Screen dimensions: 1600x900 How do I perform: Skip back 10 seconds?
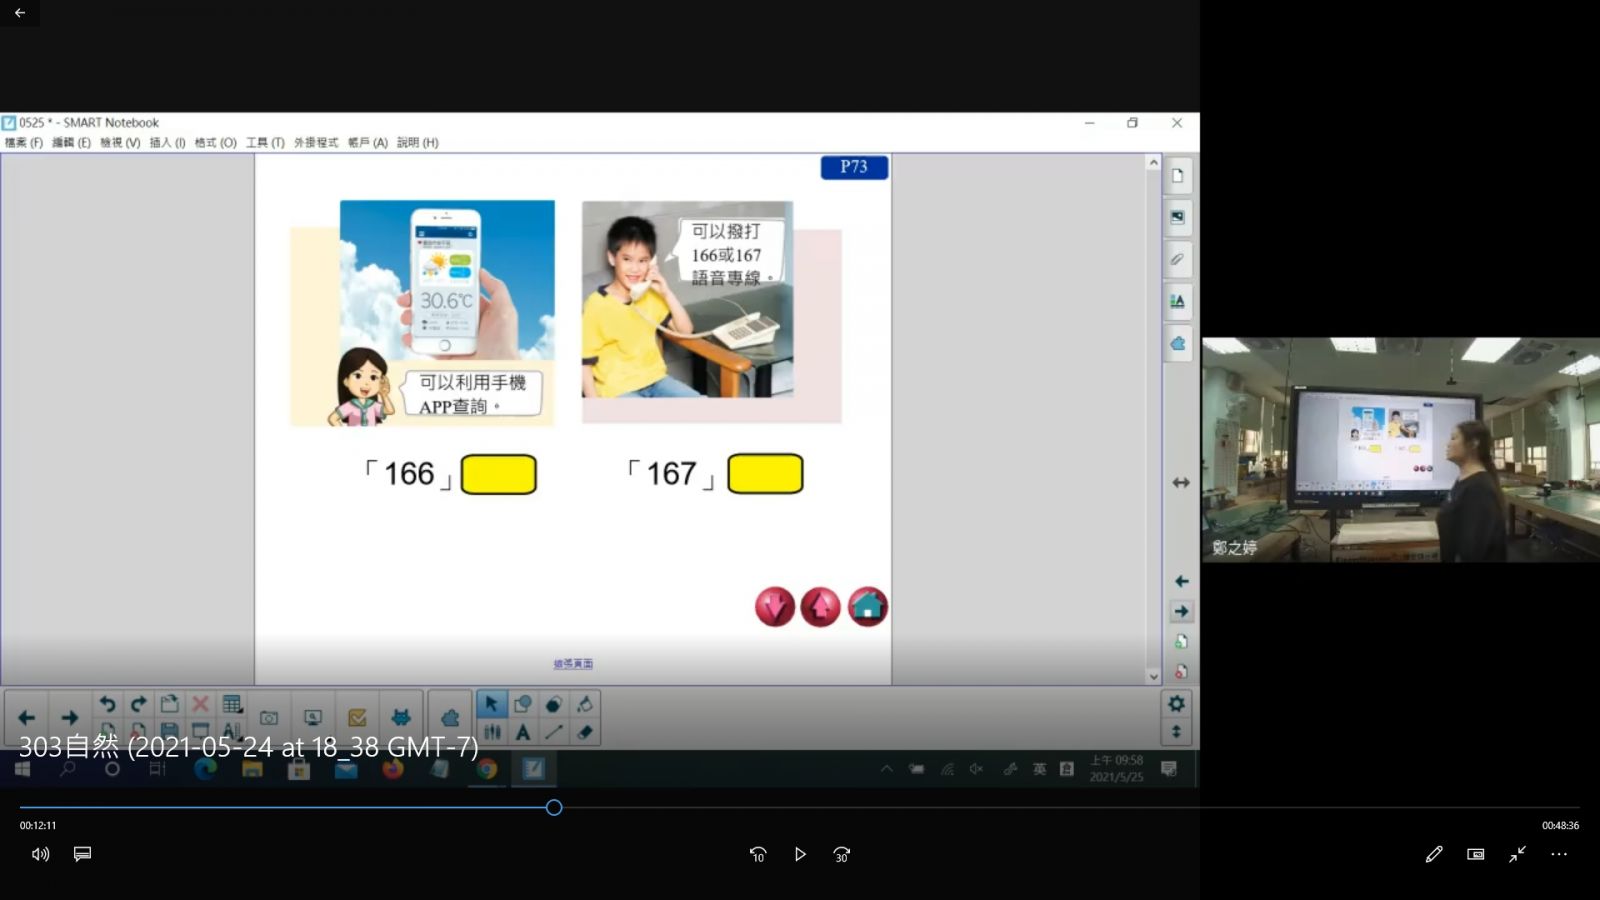coord(758,854)
